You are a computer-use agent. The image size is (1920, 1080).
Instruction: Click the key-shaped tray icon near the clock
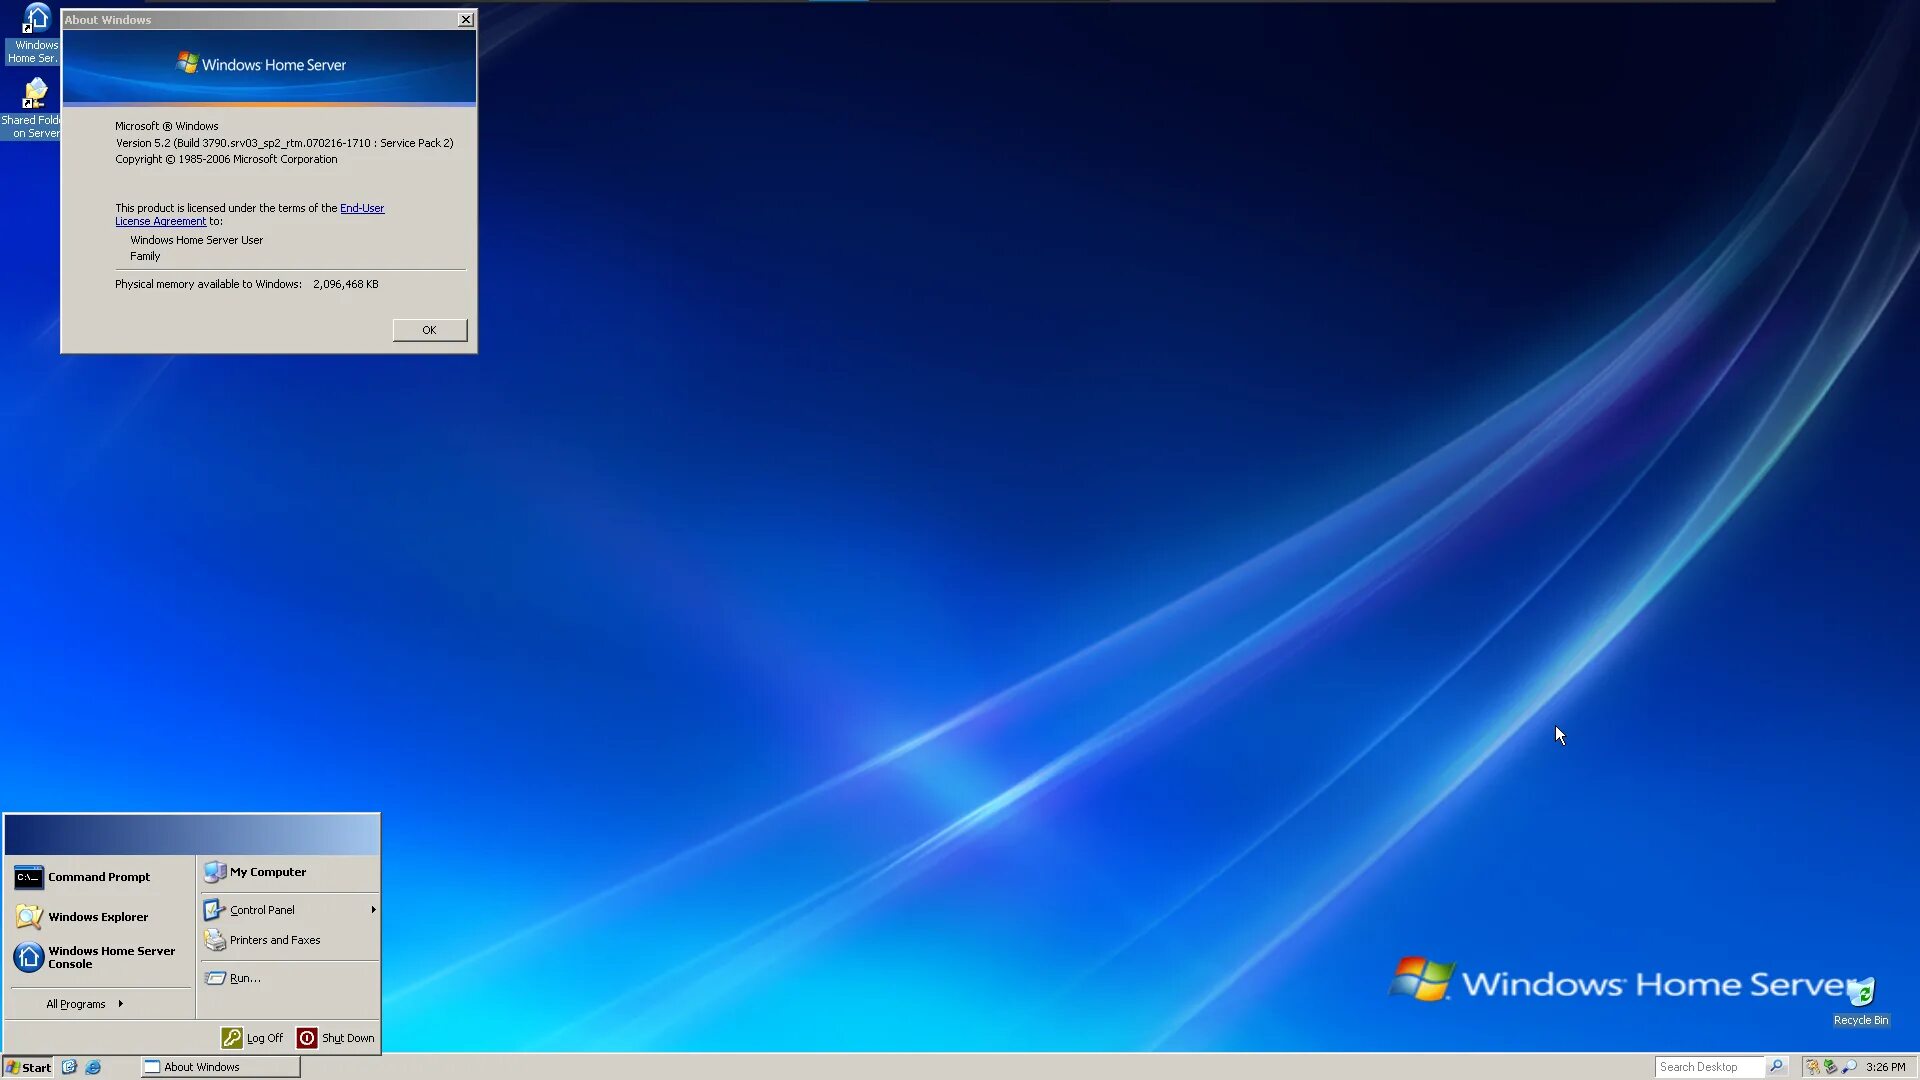[x=1813, y=1066]
